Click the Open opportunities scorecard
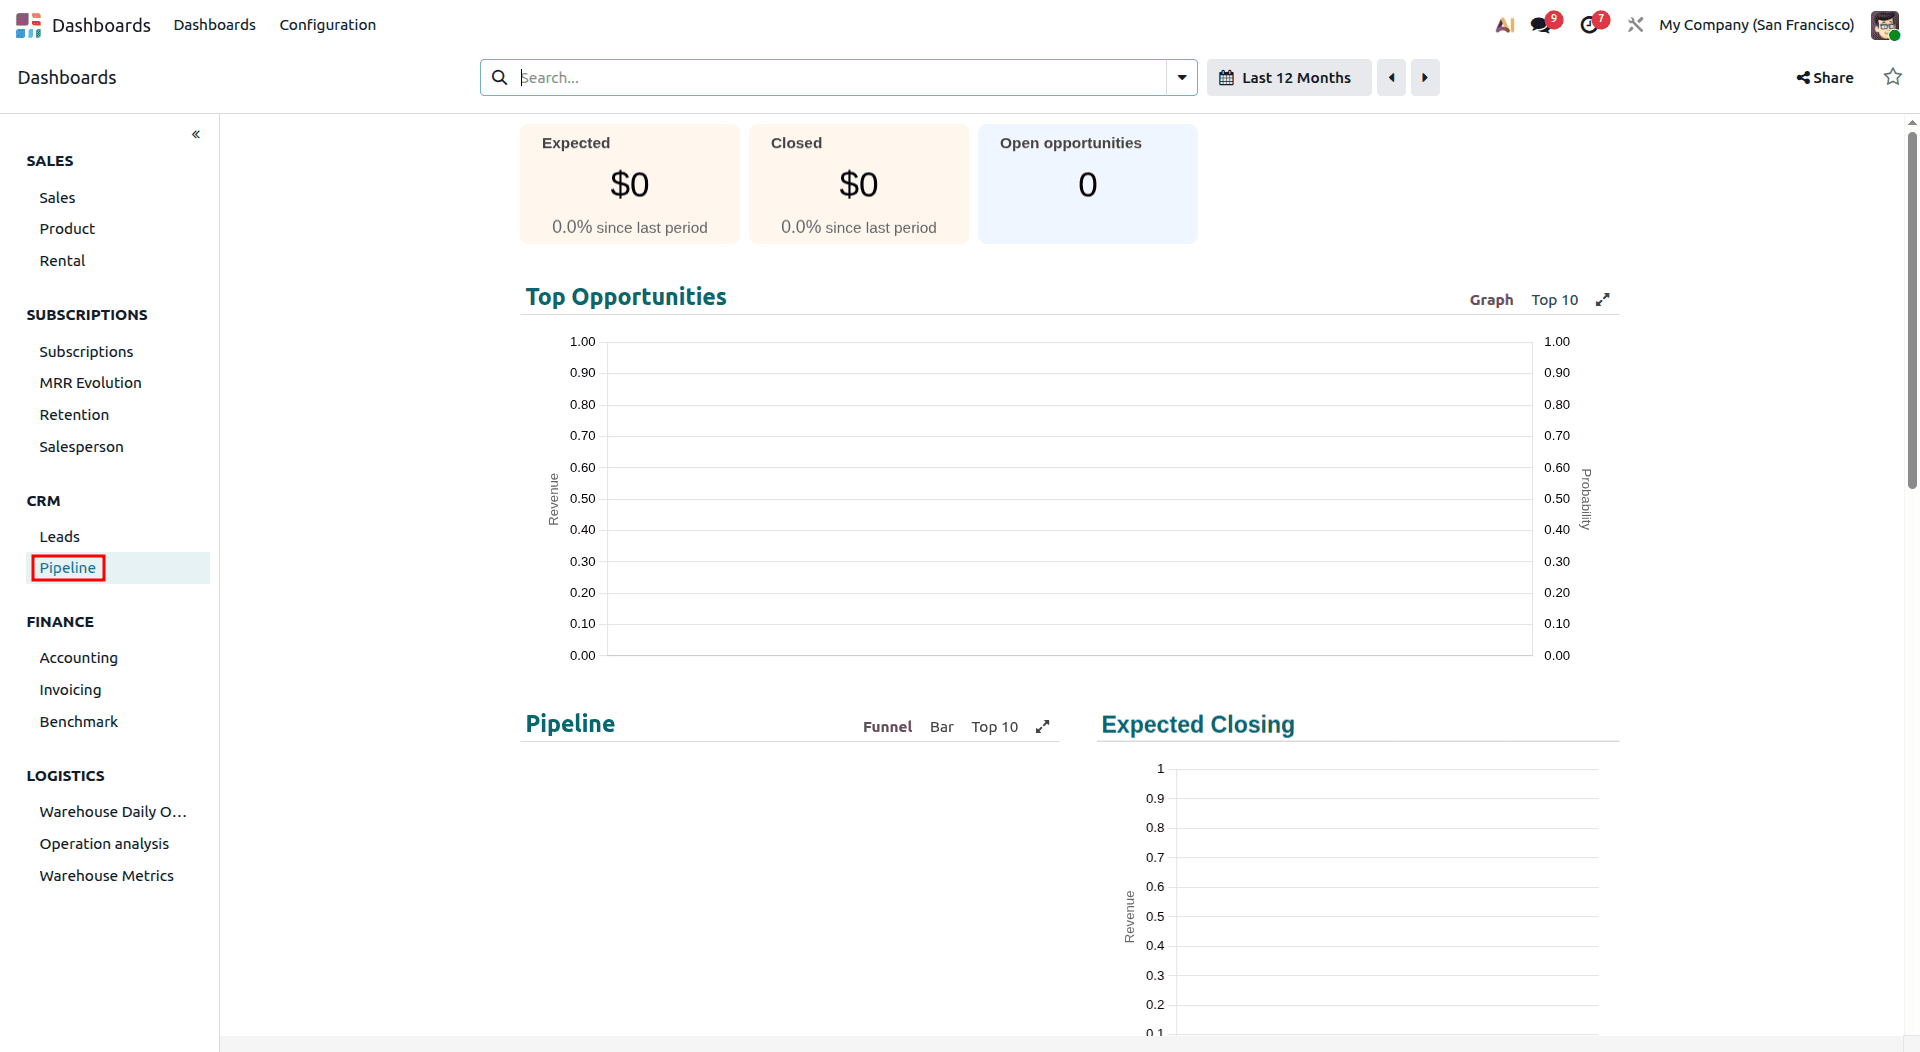The image size is (1920, 1052). (1087, 184)
